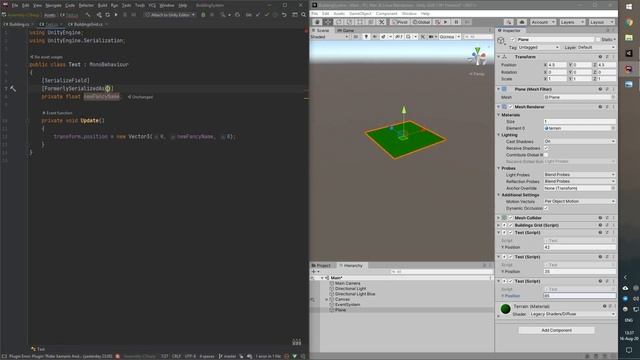Click the Add Component button
Viewport: 640px width, 360px height.
click(x=556, y=330)
